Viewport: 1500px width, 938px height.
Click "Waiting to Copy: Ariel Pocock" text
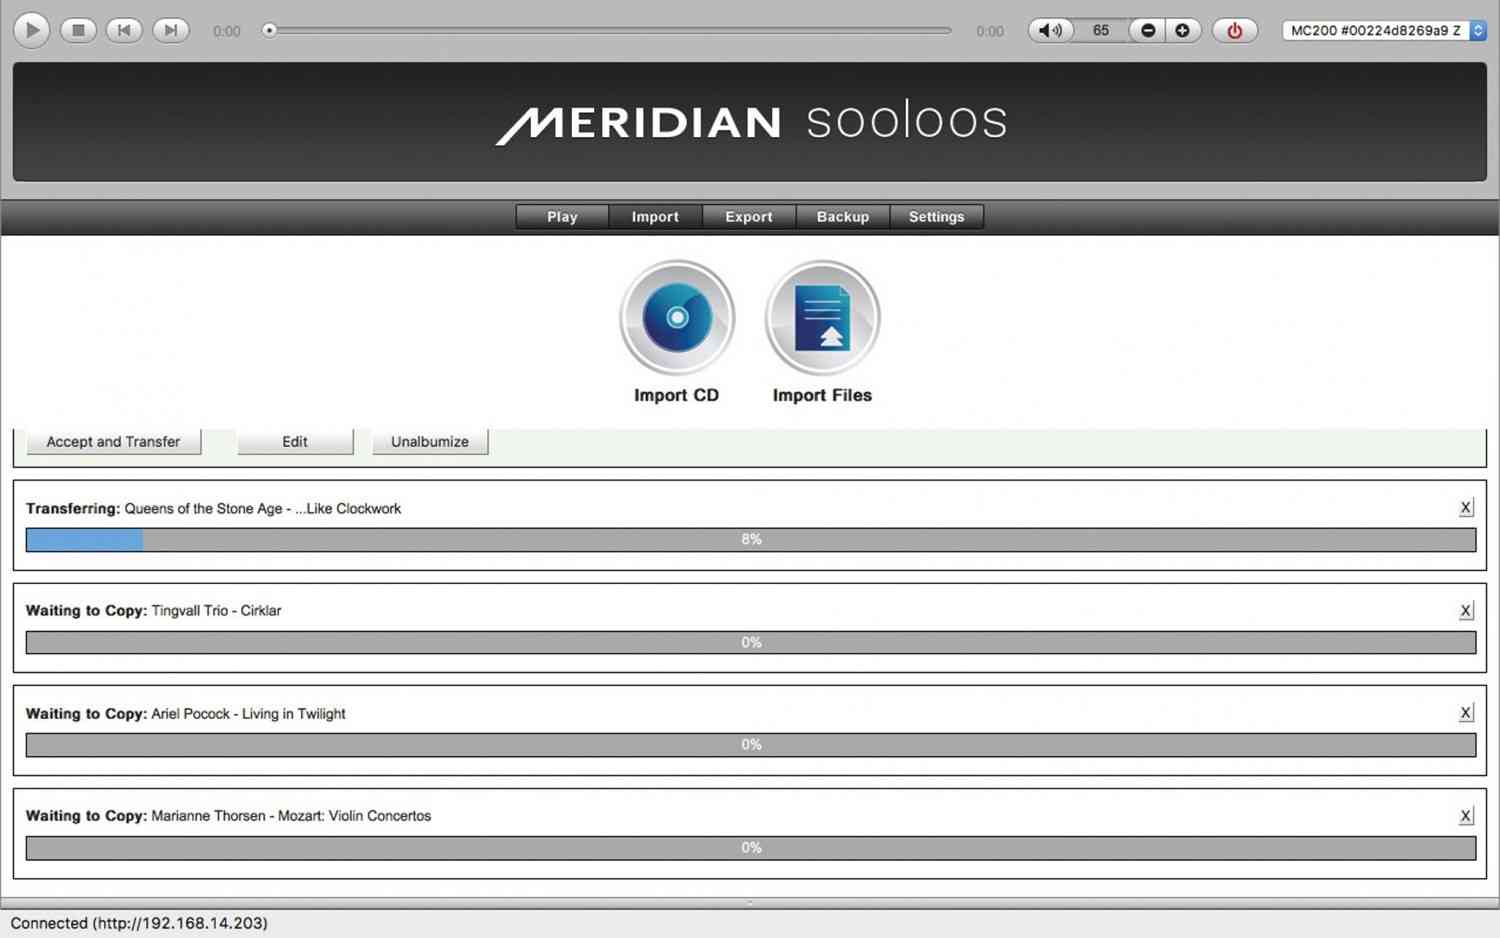pyautogui.click(x=185, y=714)
